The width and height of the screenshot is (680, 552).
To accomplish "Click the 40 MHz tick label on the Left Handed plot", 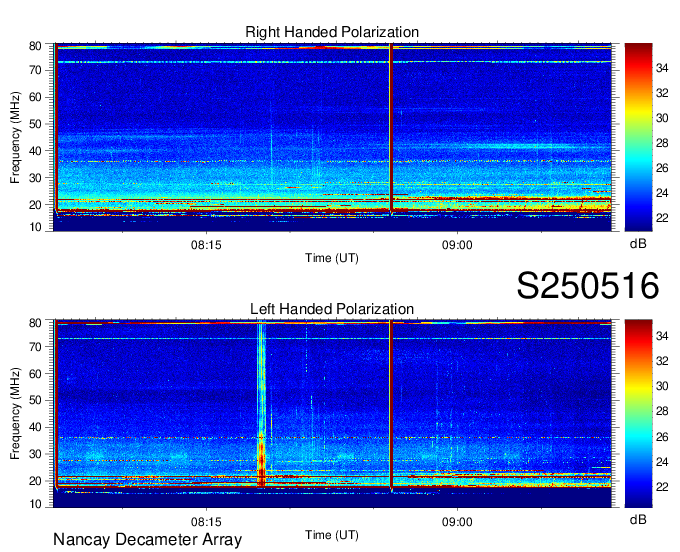I will [35, 427].
